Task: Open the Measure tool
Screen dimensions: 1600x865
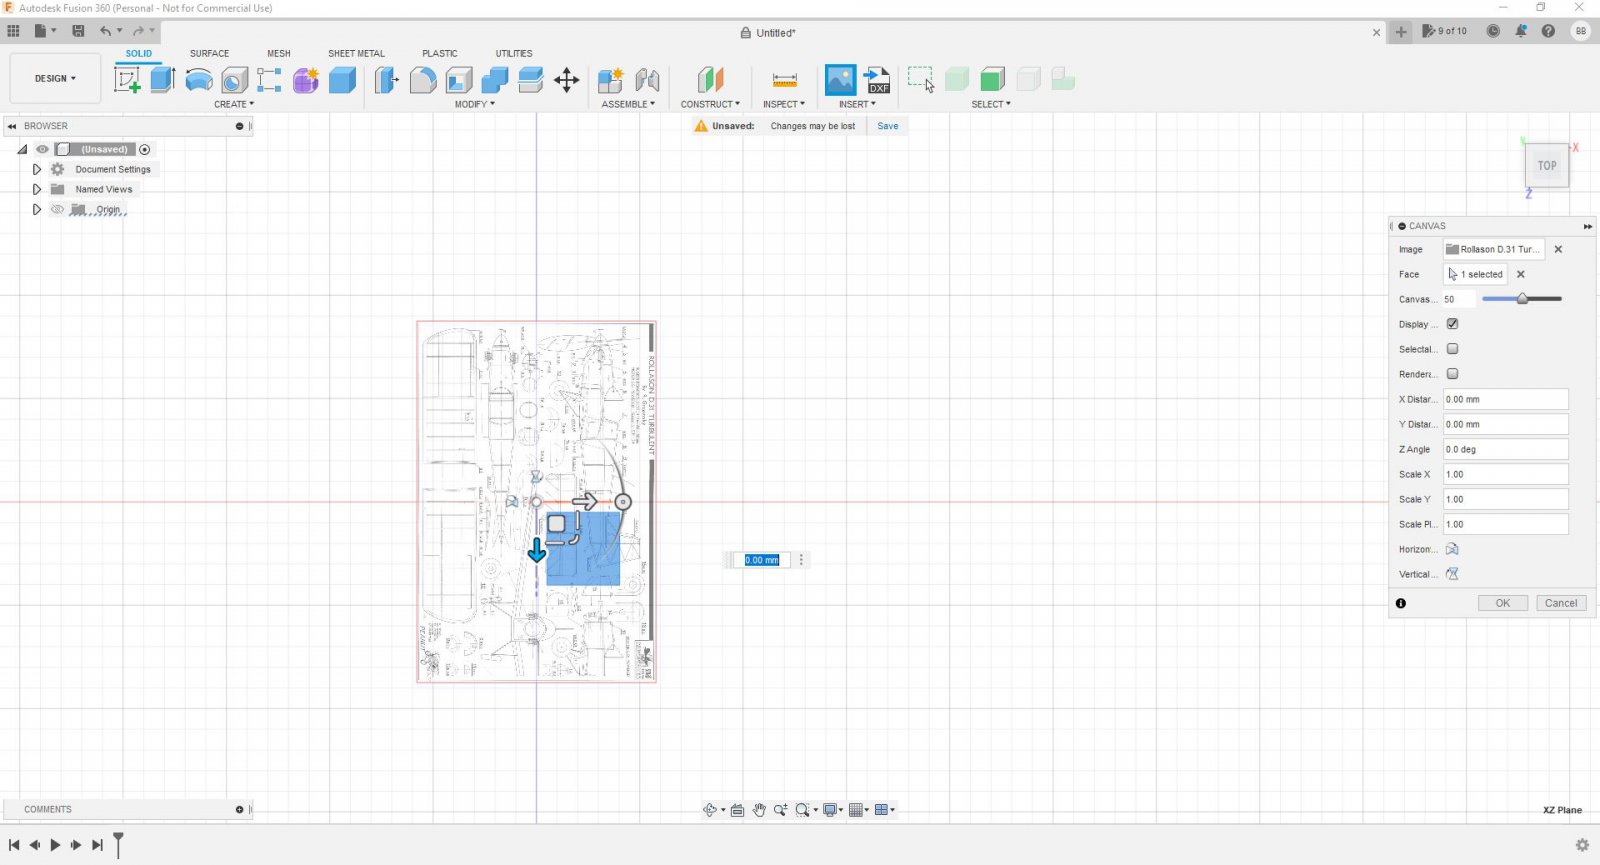Action: click(x=785, y=80)
